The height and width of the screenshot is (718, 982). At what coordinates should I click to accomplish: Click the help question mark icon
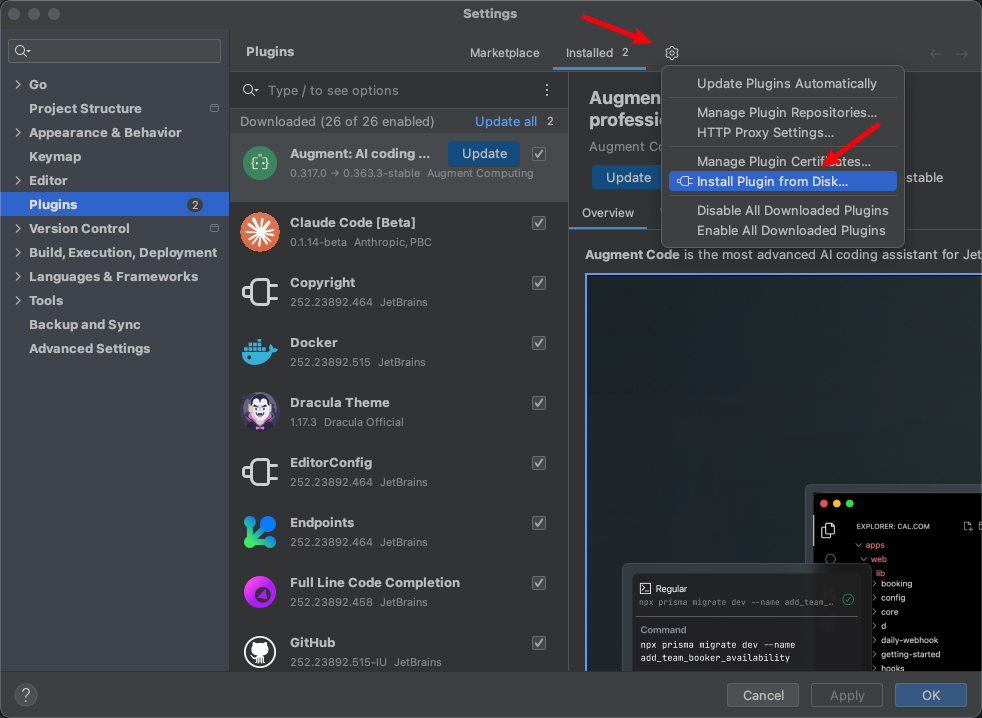point(26,695)
